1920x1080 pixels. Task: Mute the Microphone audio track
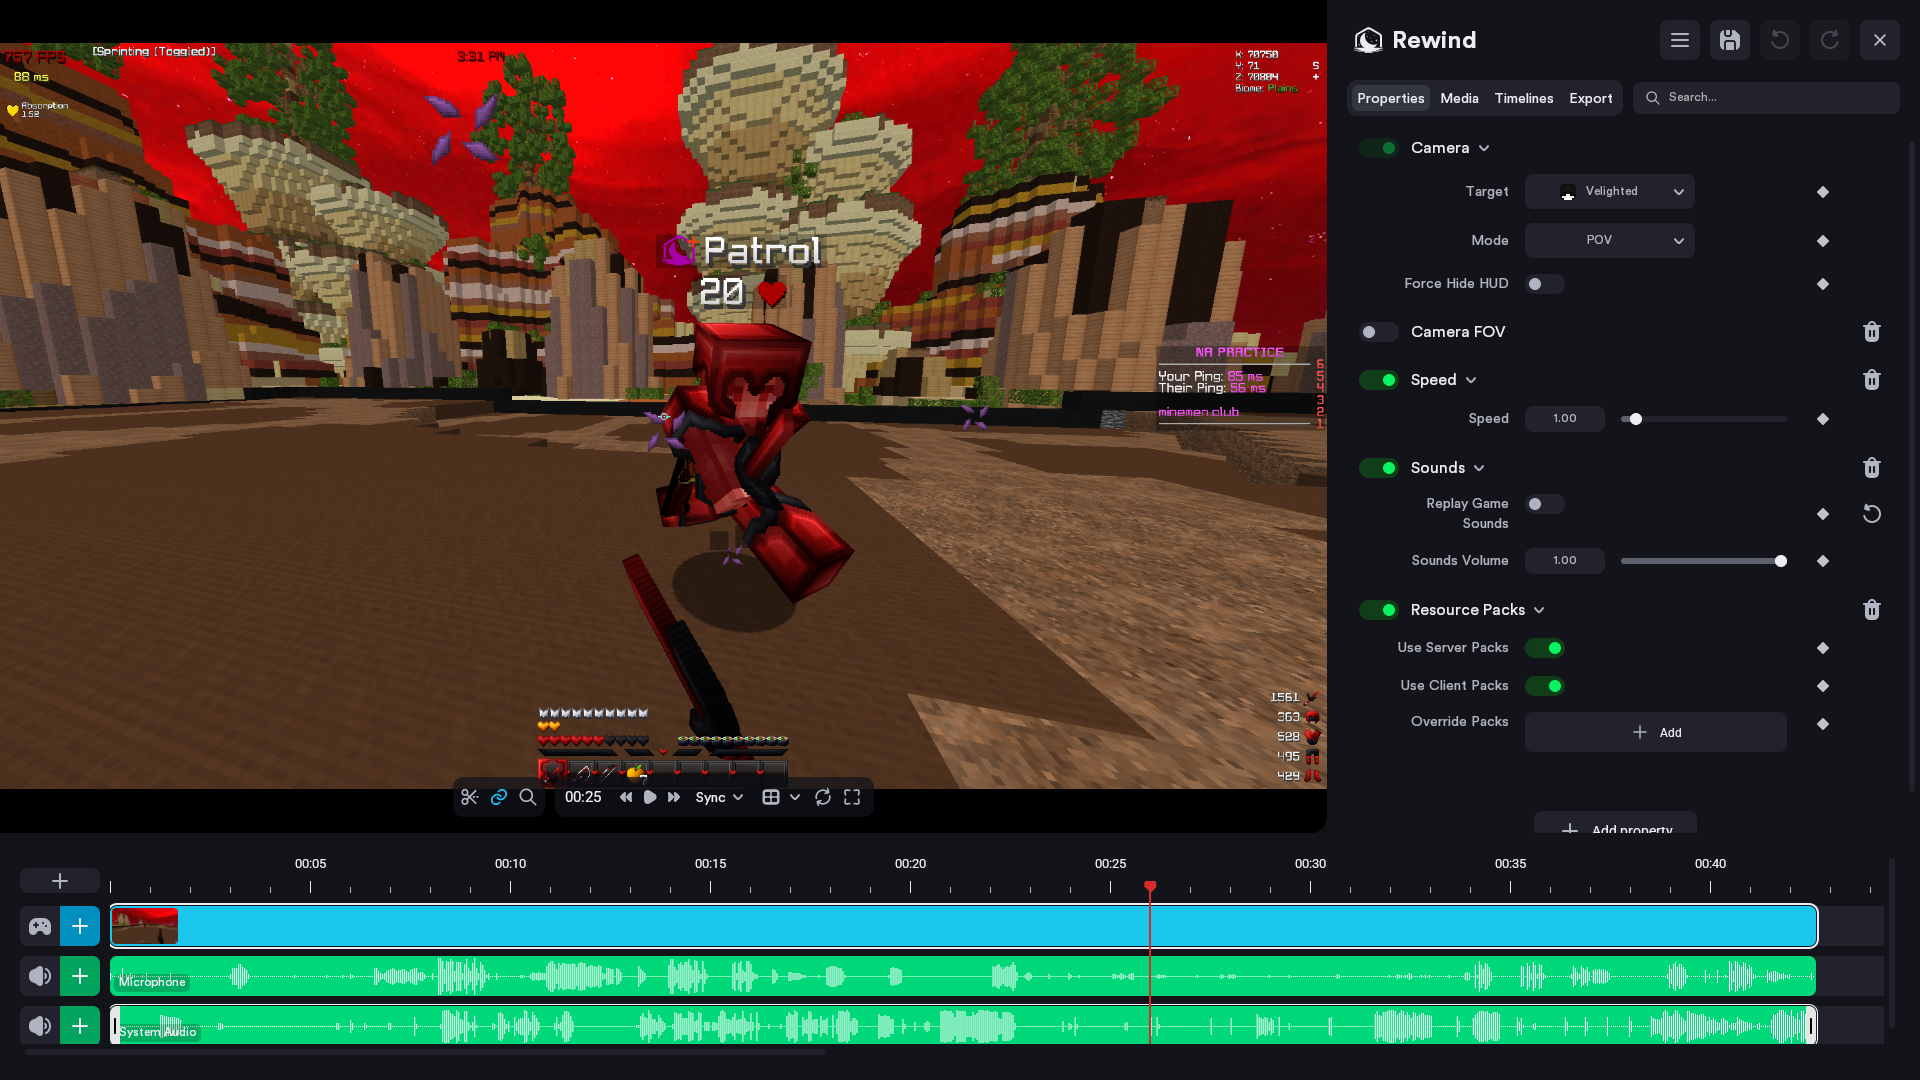click(40, 976)
